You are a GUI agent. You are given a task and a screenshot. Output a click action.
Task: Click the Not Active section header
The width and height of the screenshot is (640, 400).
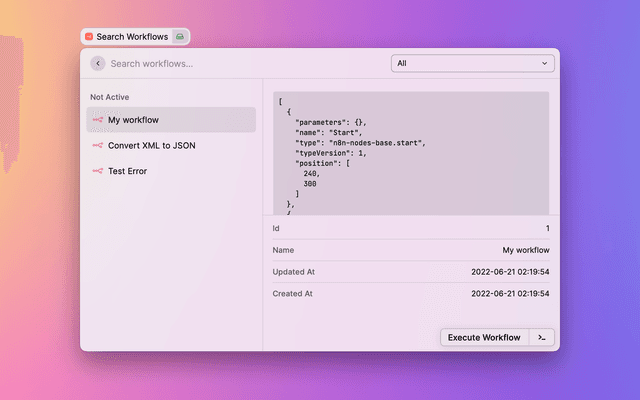(x=109, y=97)
